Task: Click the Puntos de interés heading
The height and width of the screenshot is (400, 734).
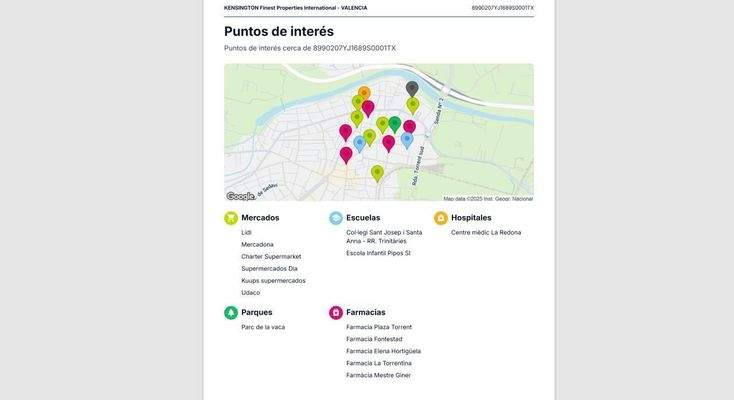Action: (279, 31)
